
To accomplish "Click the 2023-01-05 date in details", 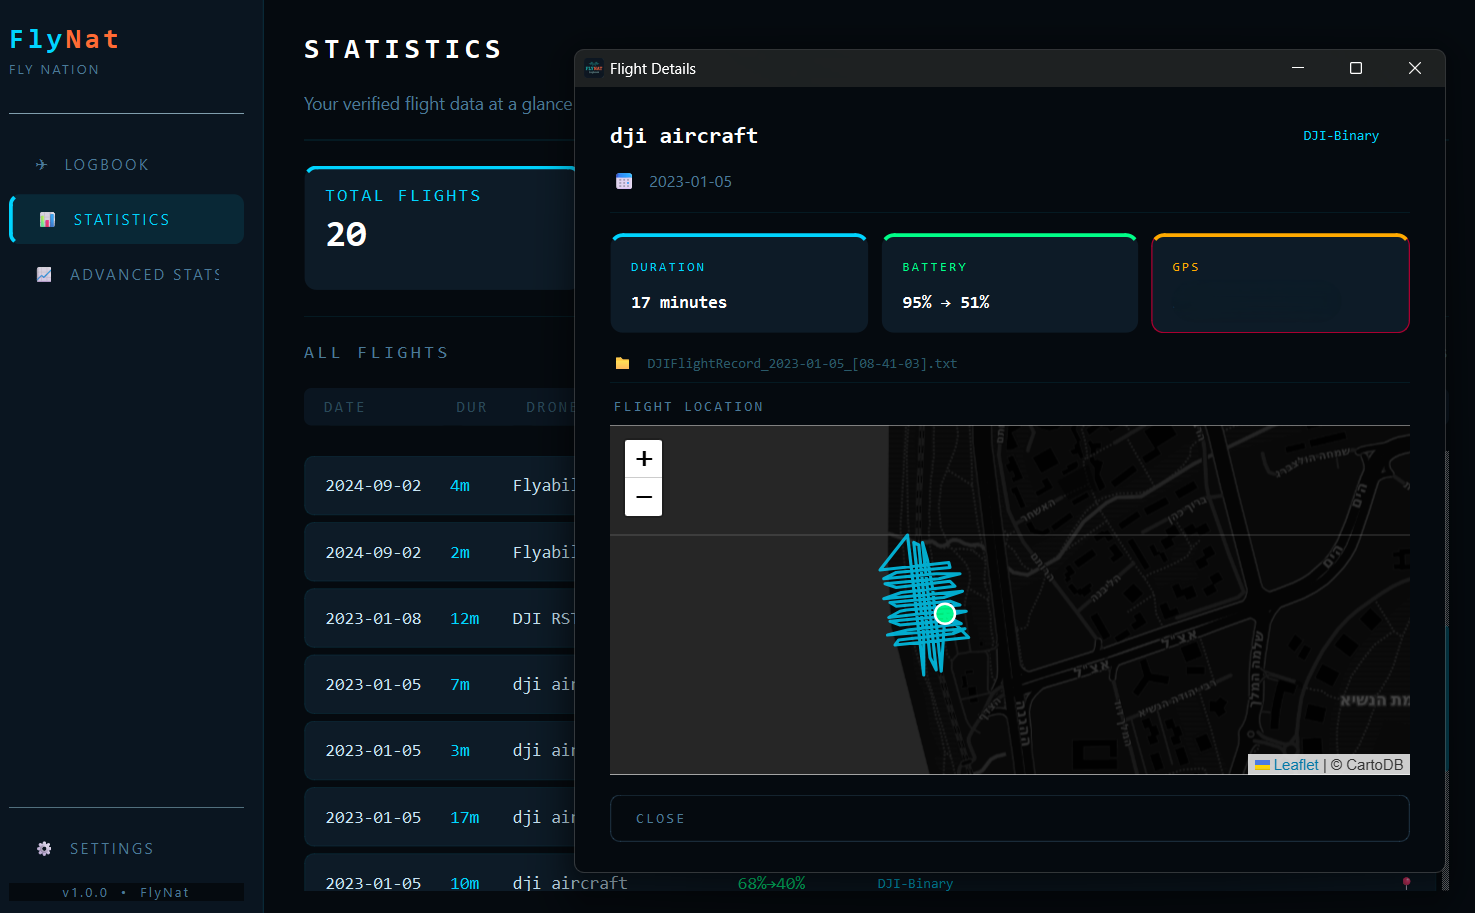I will click(x=690, y=181).
